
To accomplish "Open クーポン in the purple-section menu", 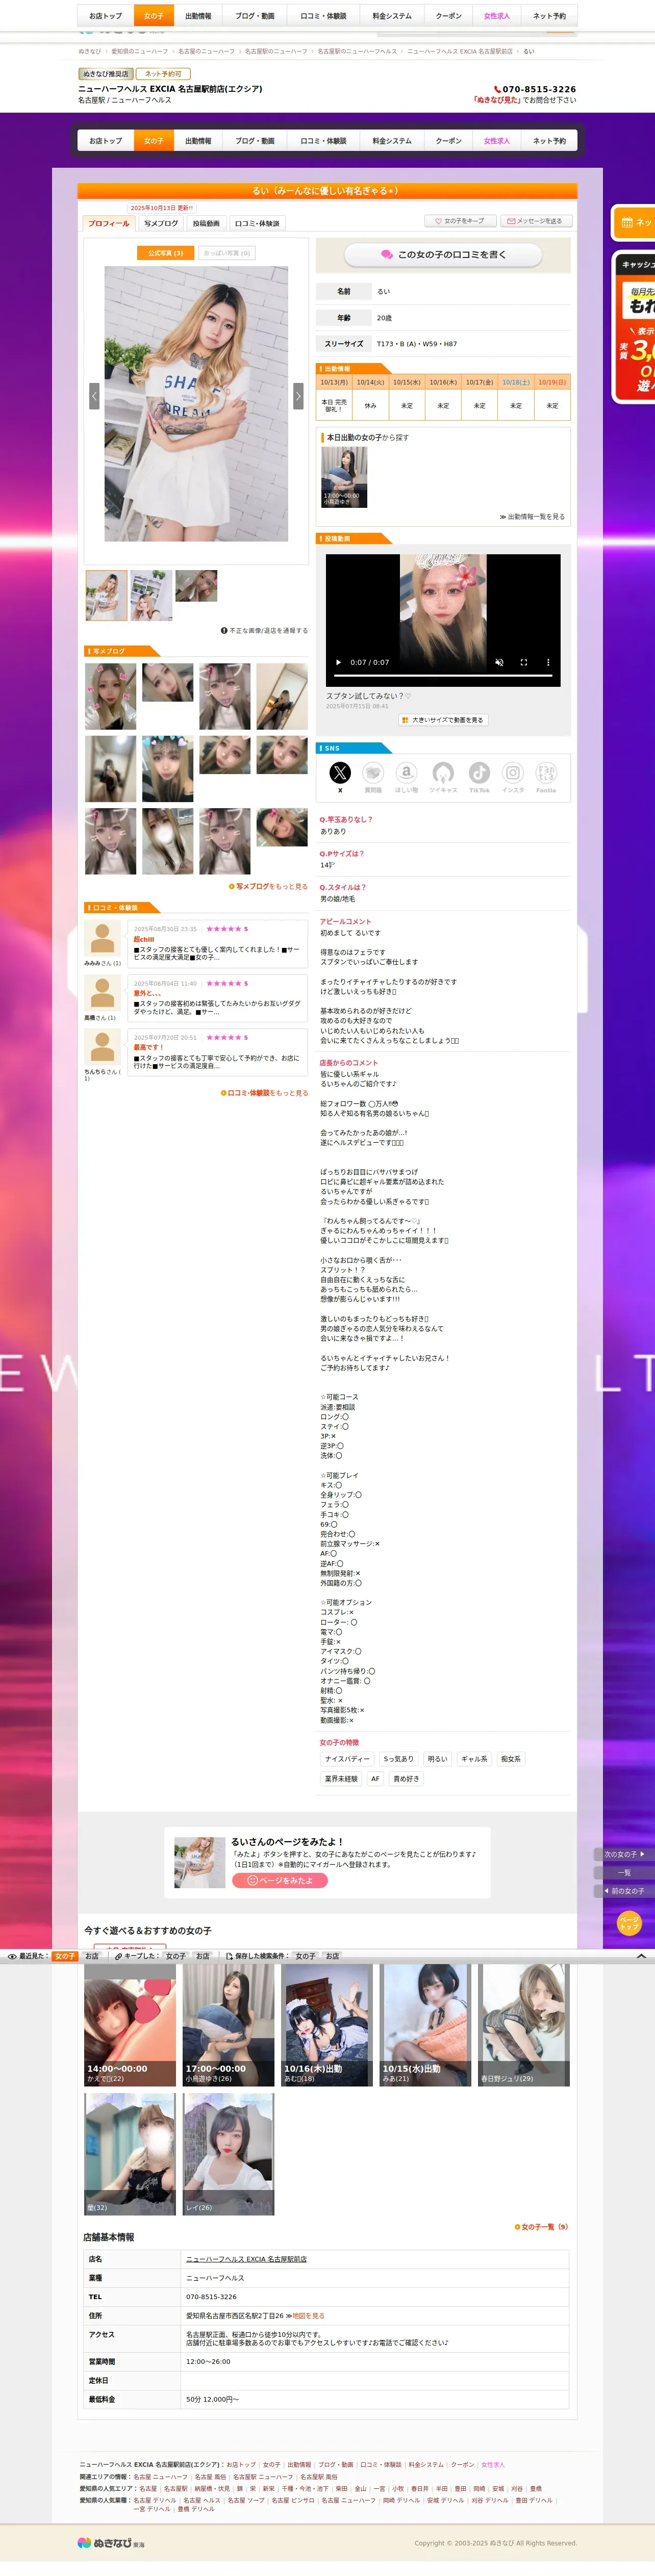I will [x=448, y=141].
